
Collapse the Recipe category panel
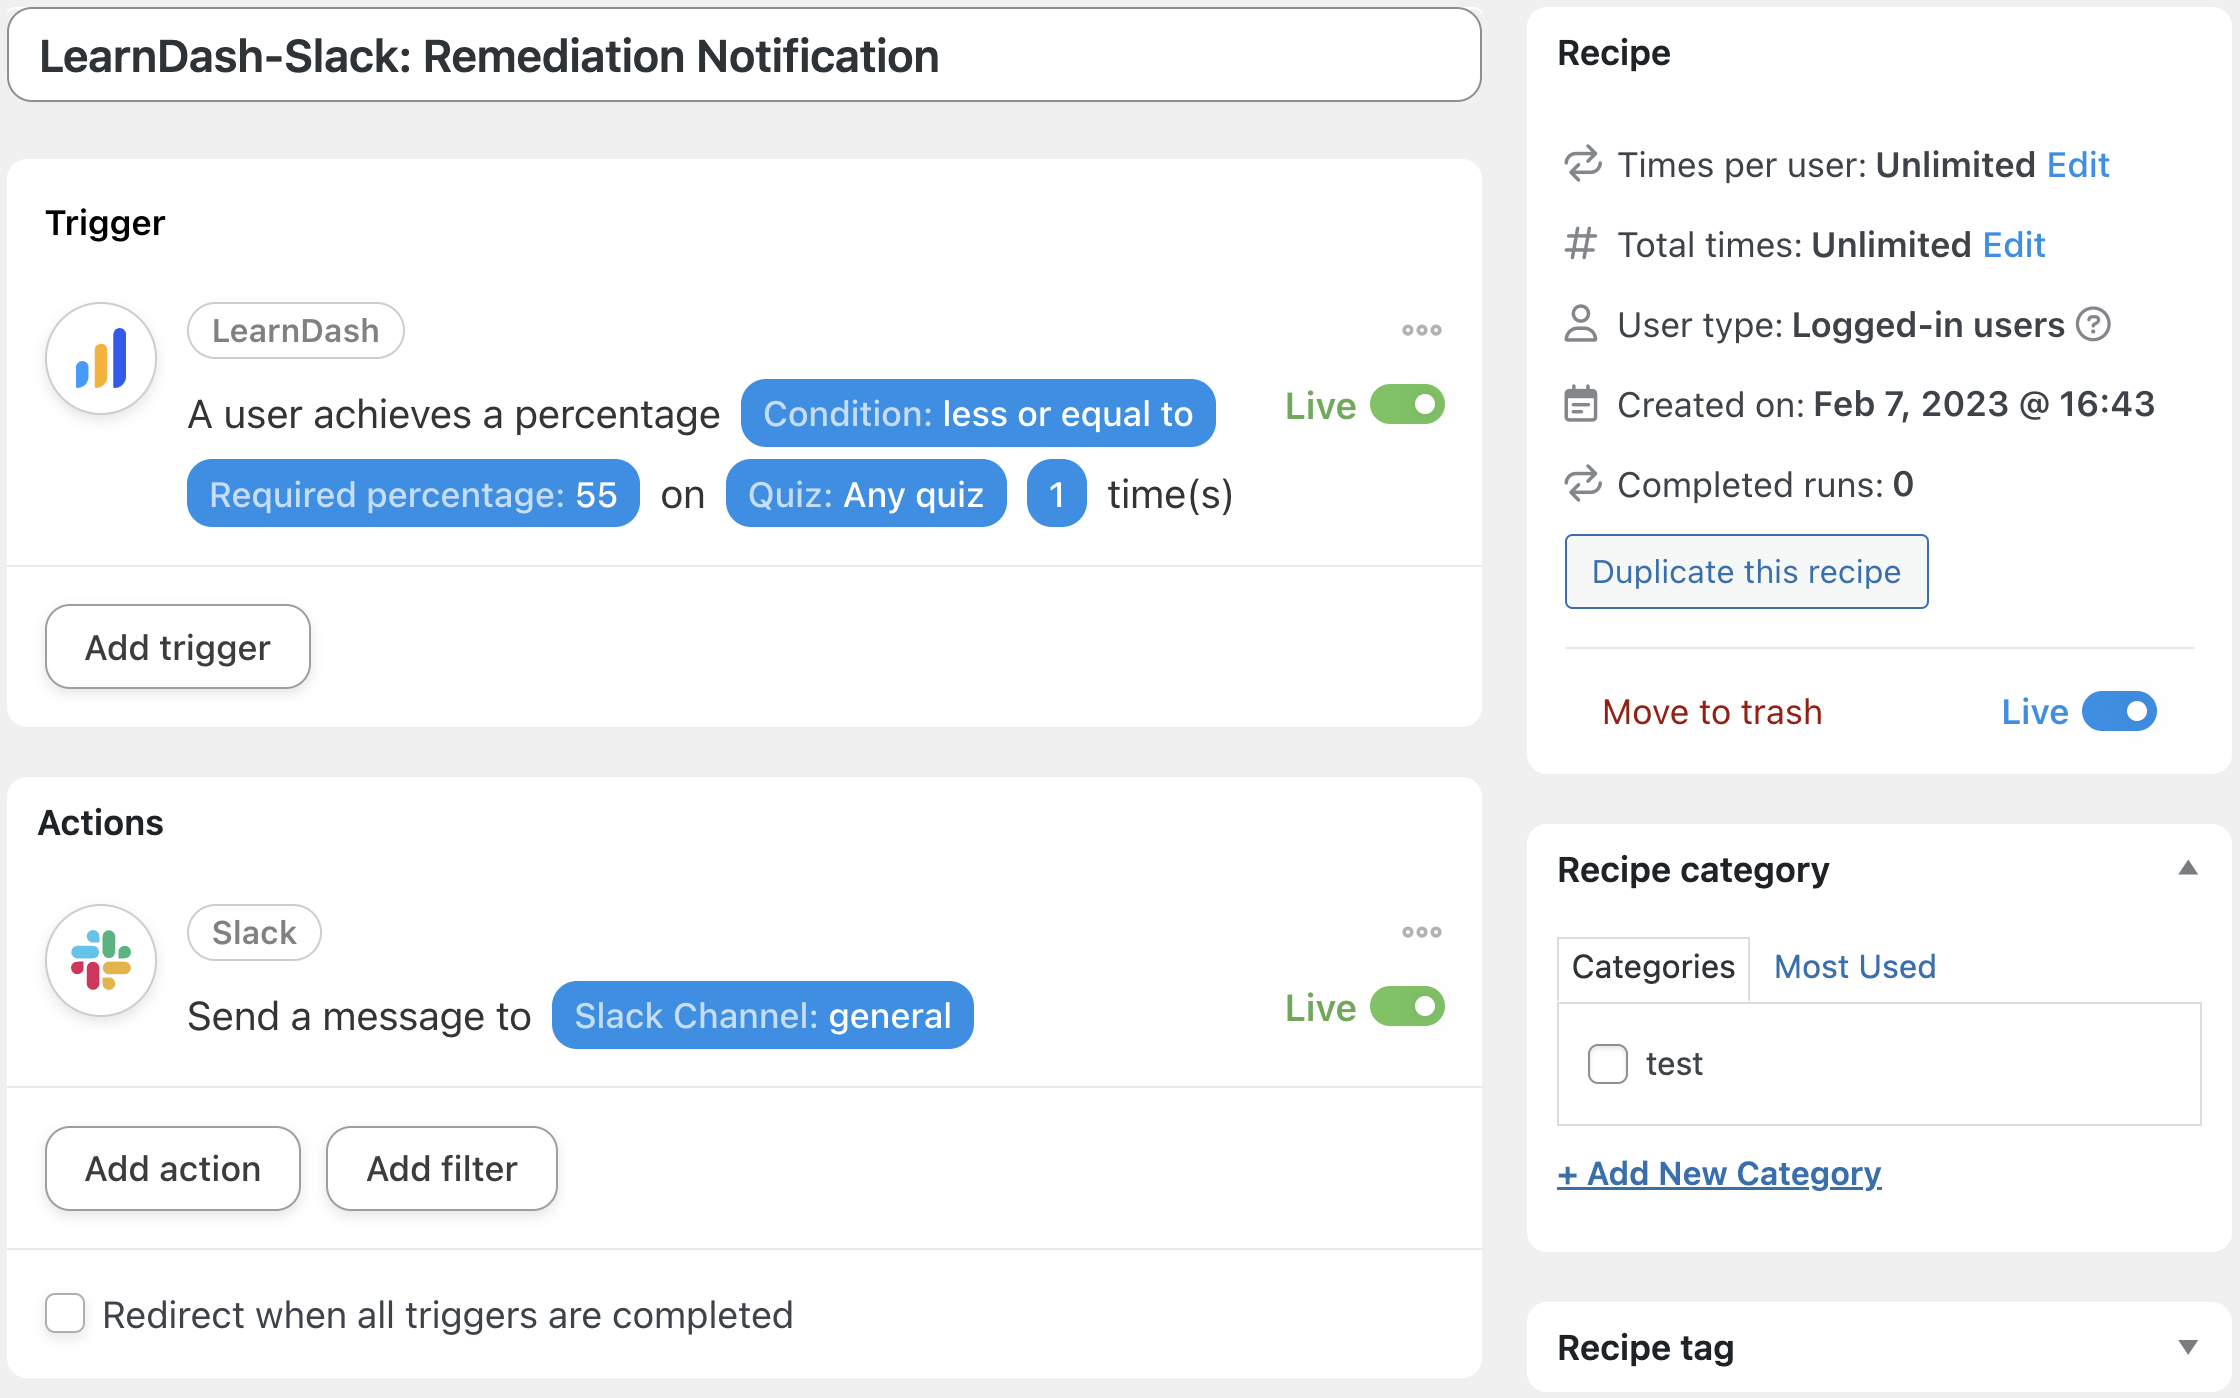(x=2189, y=869)
